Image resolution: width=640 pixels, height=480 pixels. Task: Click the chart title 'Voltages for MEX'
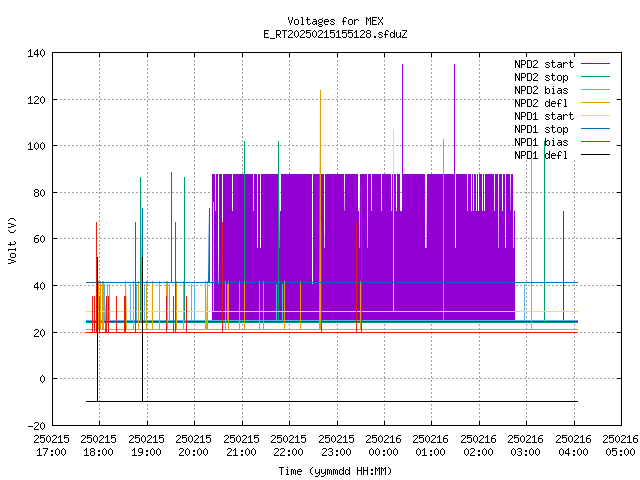pos(335,21)
